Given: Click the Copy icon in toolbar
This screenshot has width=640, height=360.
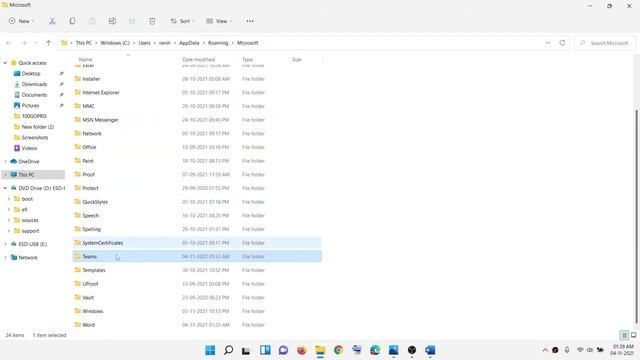Looking at the screenshot, I should click(x=72, y=21).
